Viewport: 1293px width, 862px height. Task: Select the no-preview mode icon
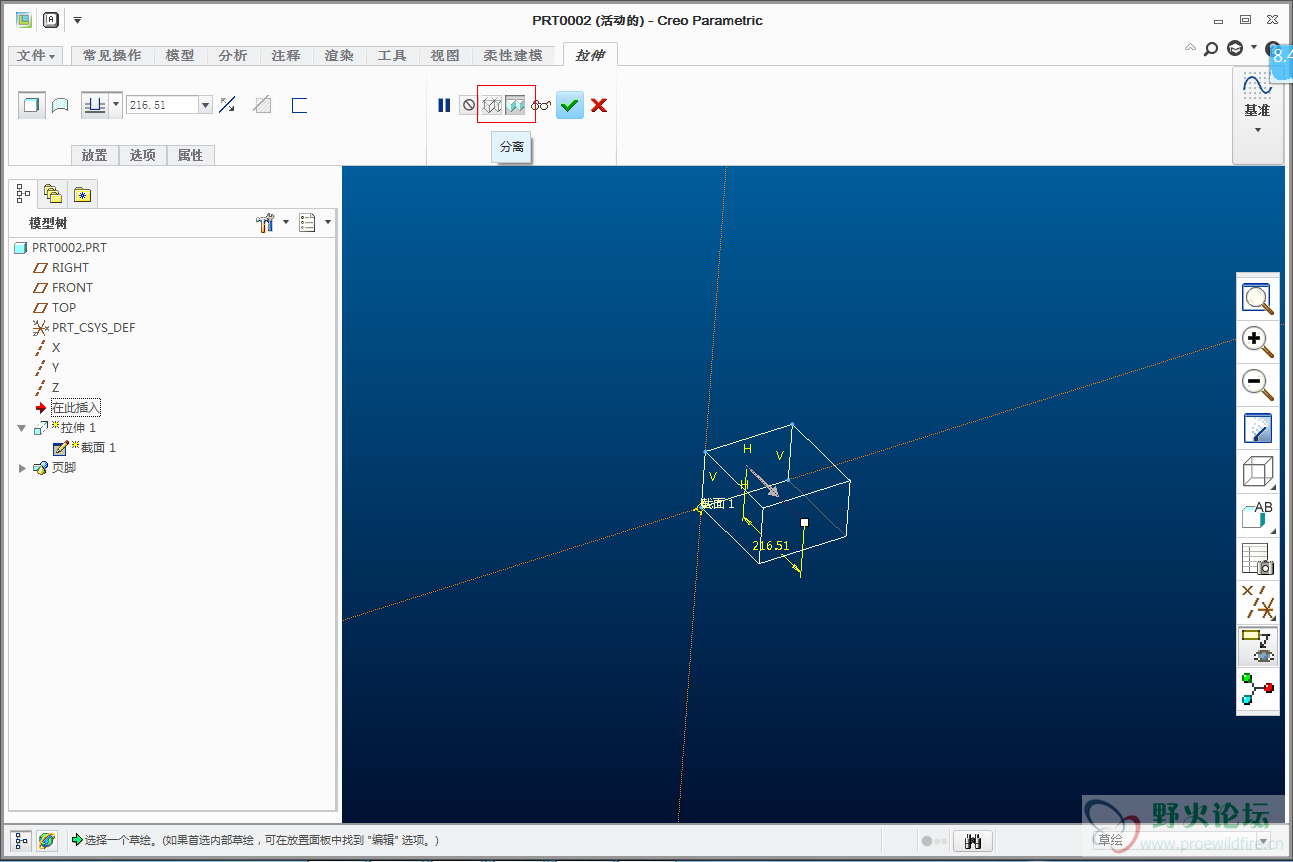[468, 105]
